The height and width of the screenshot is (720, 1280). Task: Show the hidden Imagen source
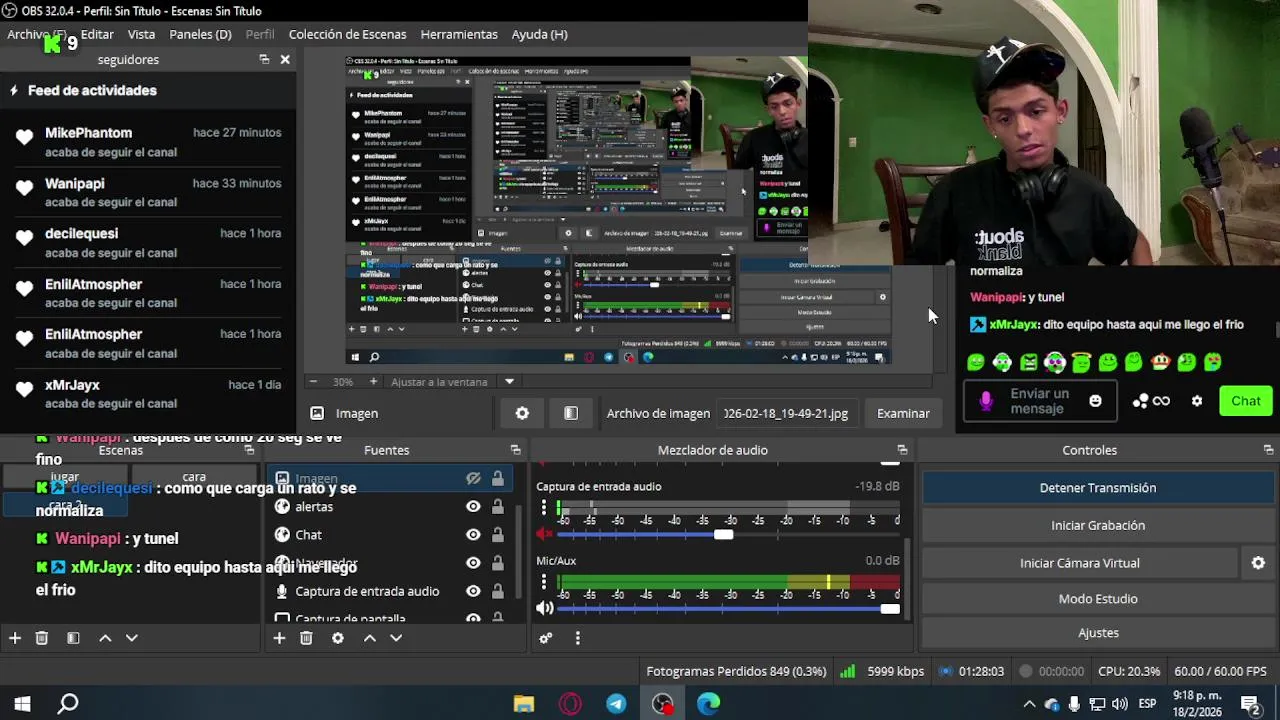point(473,479)
